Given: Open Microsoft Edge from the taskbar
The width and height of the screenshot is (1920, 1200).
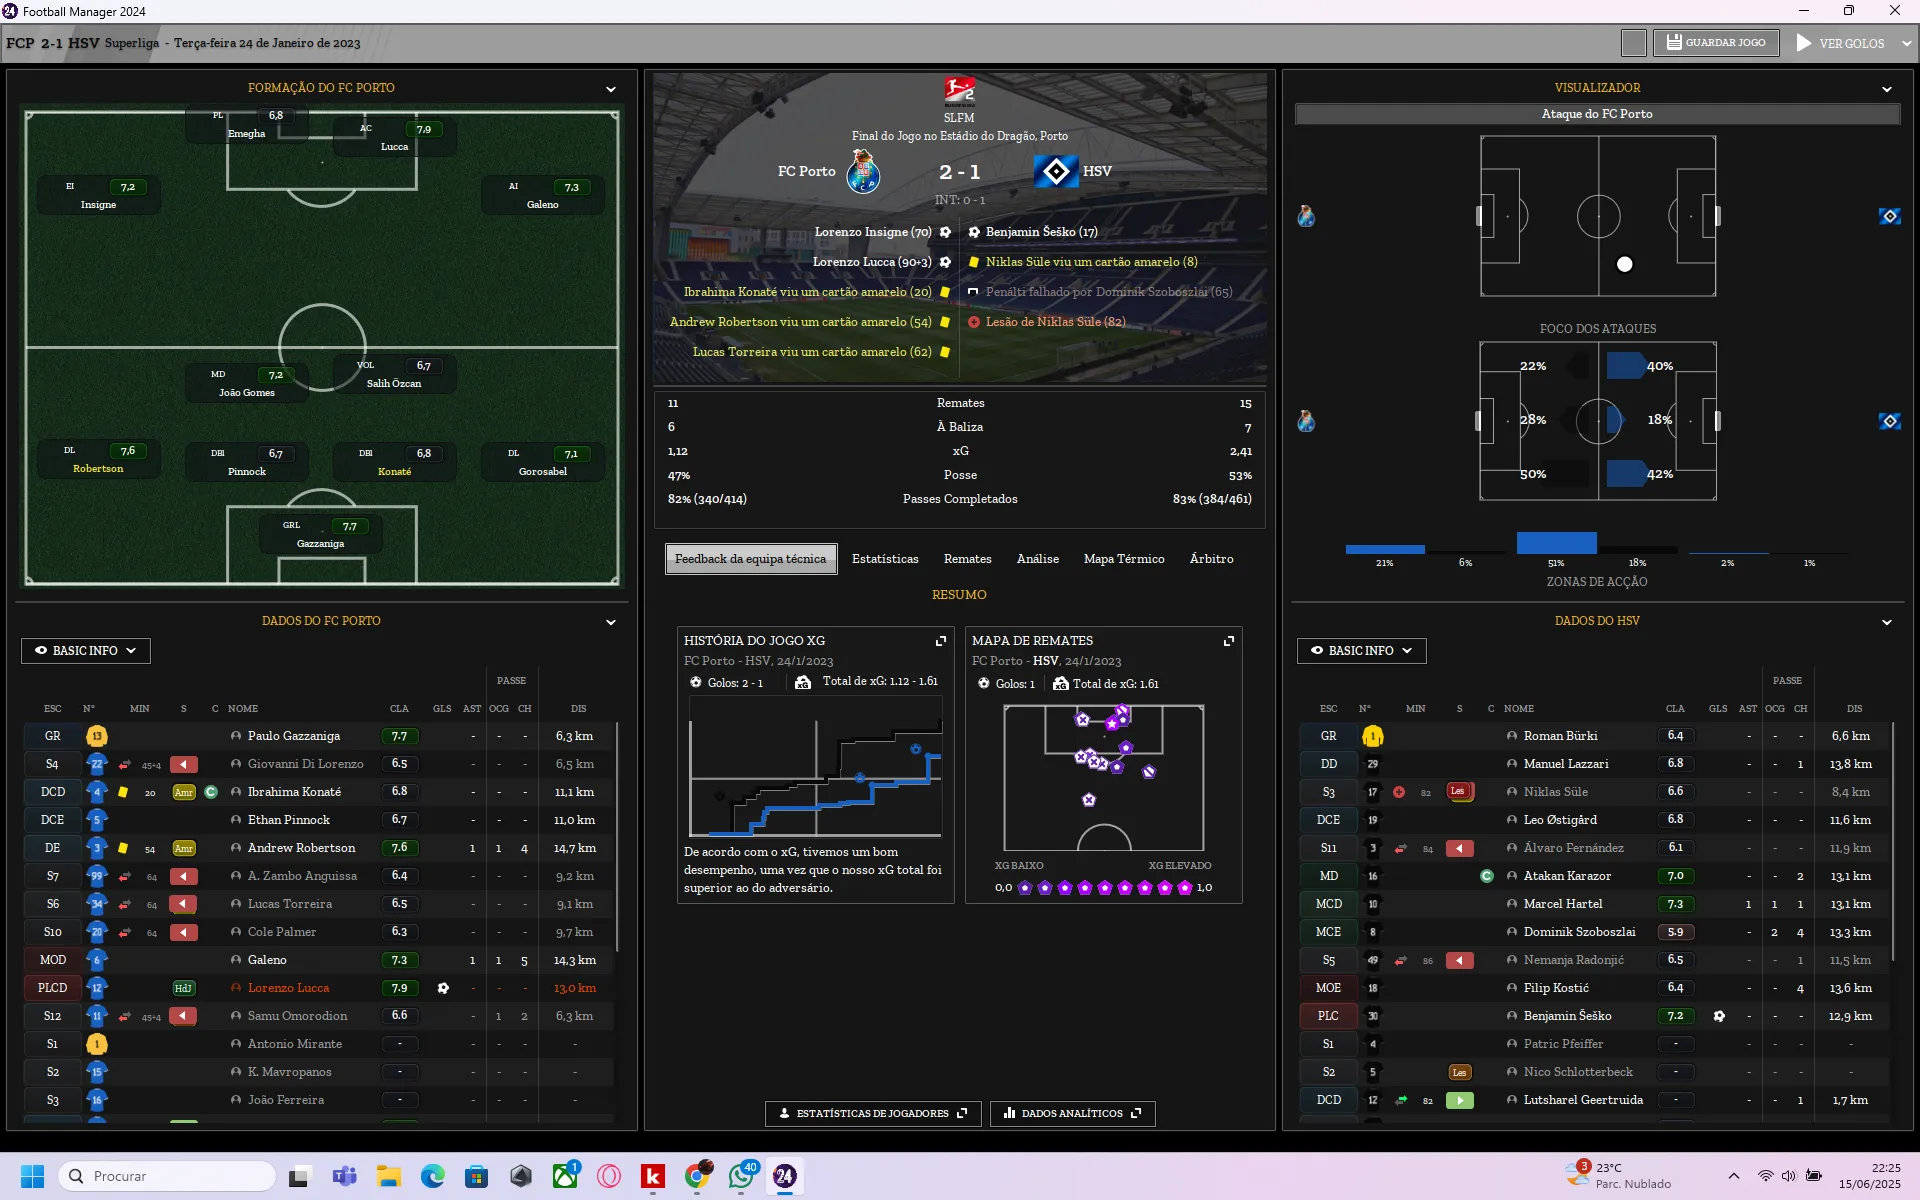Looking at the screenshot, I should pyautogui.click(x=432, y=1177).
